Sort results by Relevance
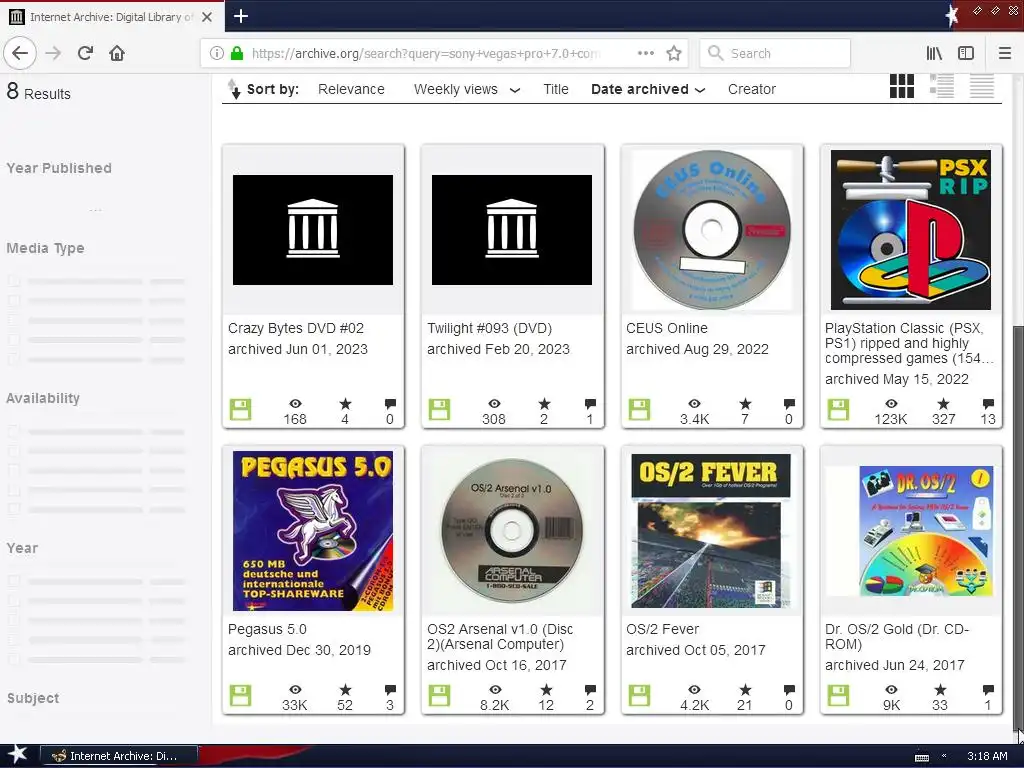1024x768 pixels. pos(351,89)
